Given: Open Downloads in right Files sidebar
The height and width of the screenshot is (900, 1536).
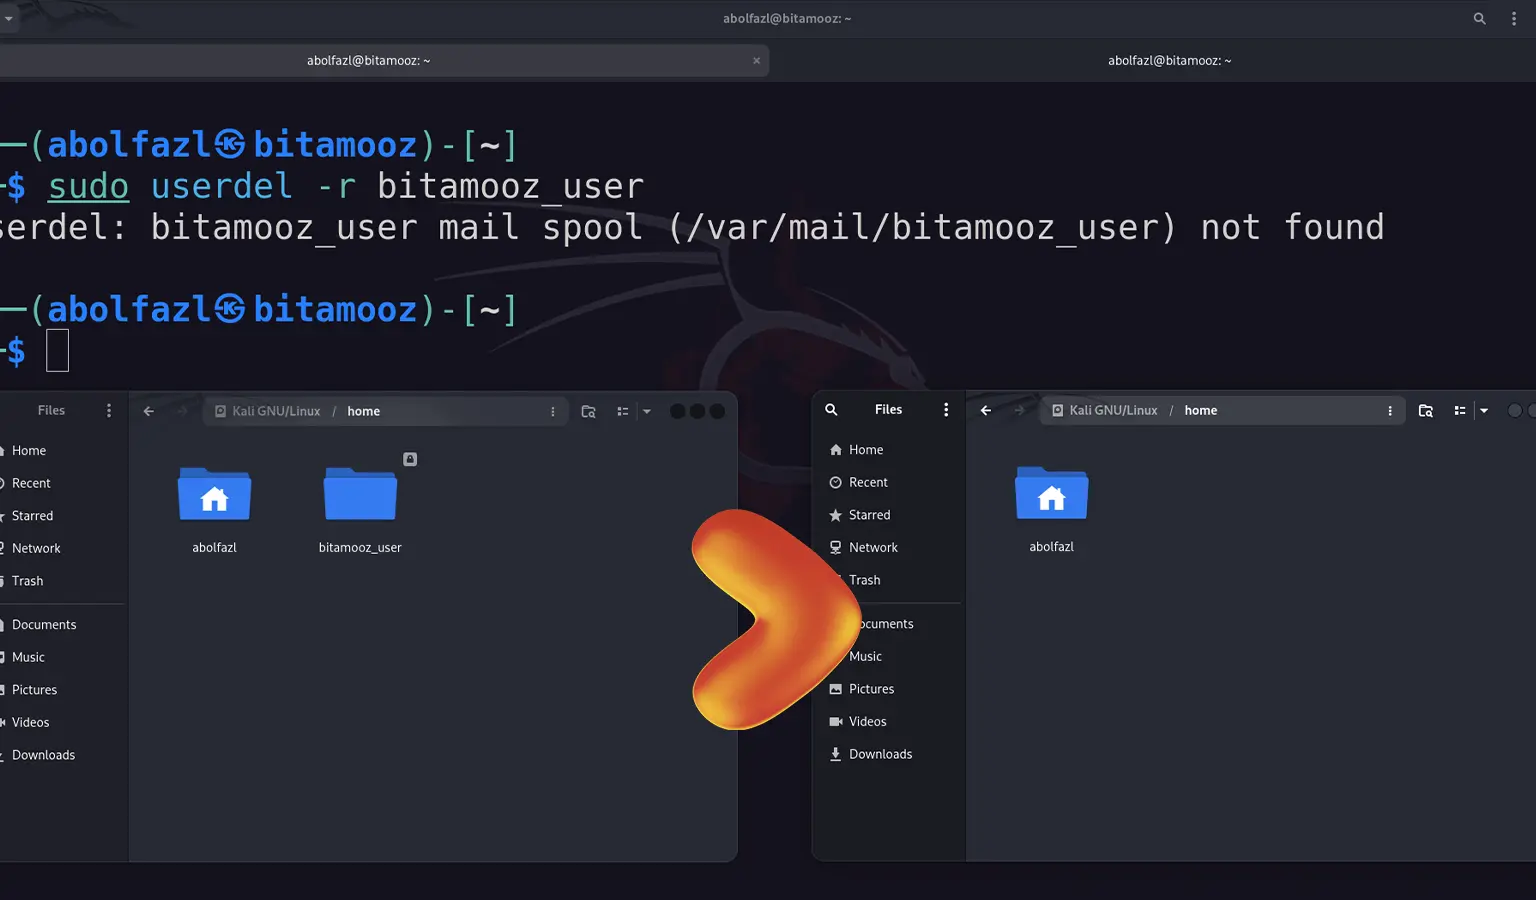Looking at the screenshot, I should click(880, 754).
